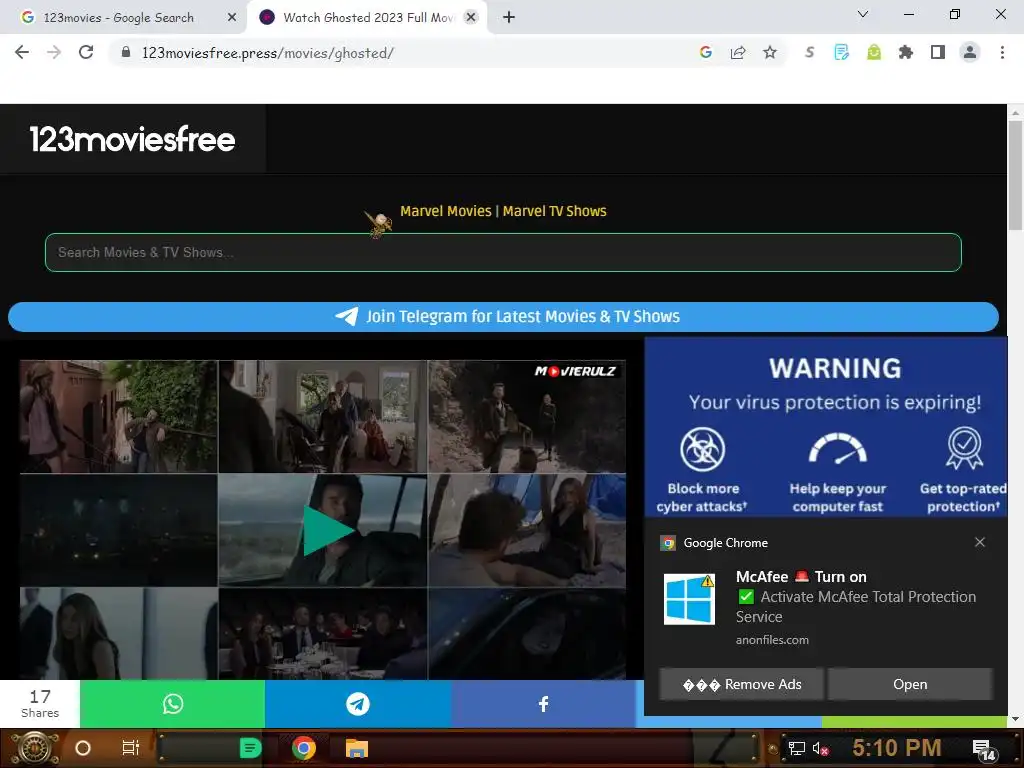
Task: View site lock security info
Action: 126,52
